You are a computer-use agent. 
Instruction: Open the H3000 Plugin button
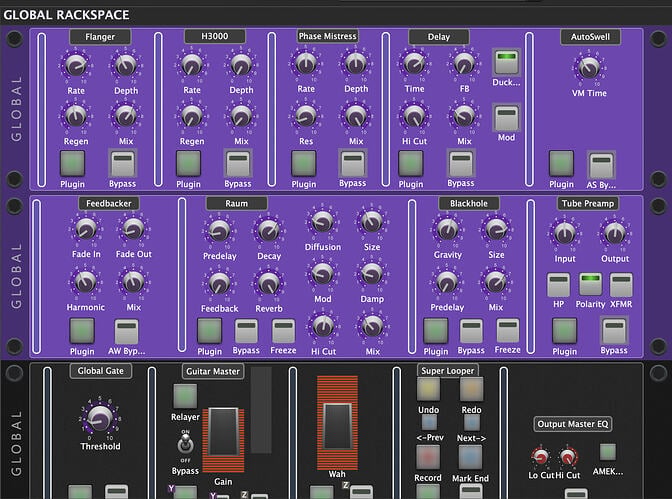pyautogui.click(x=188, y=163)
